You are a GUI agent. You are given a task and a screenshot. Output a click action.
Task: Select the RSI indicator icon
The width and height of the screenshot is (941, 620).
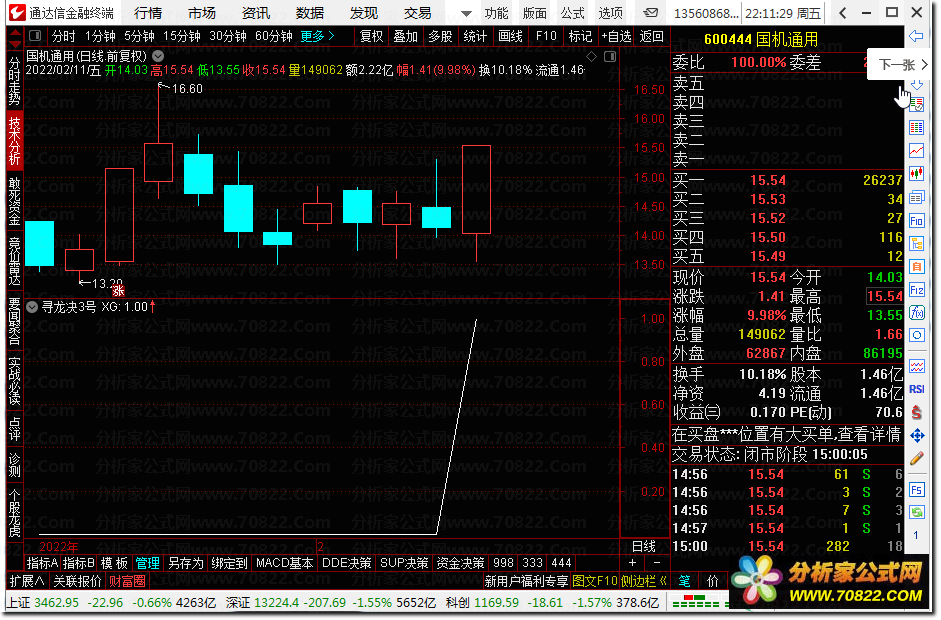916,390
